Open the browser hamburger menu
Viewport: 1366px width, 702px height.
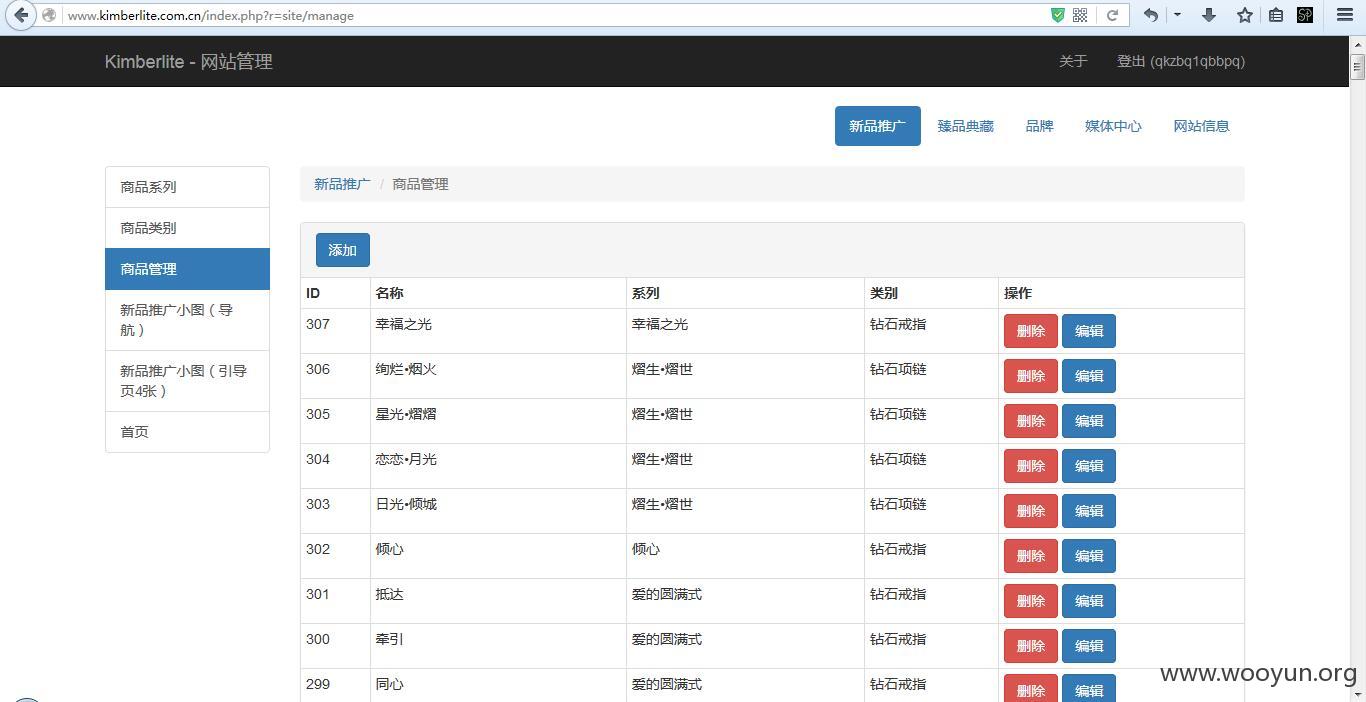1345,15
